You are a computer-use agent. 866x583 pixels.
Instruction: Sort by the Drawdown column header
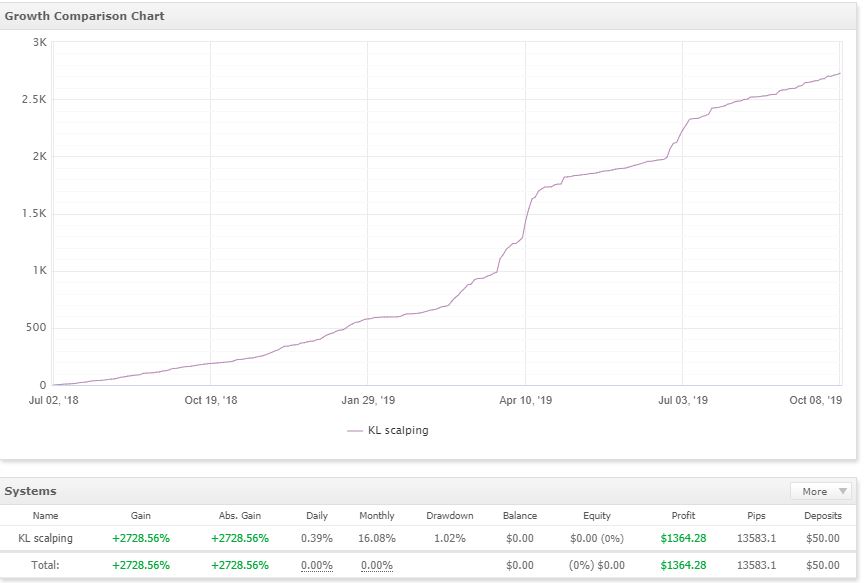point(449,516)
